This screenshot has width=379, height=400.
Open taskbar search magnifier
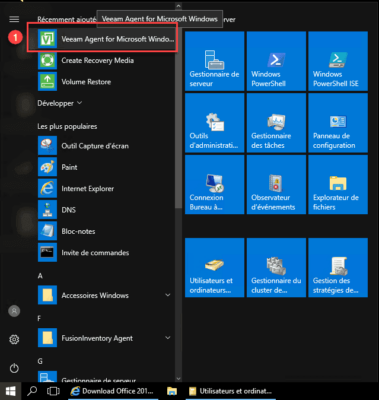[32, 391]
